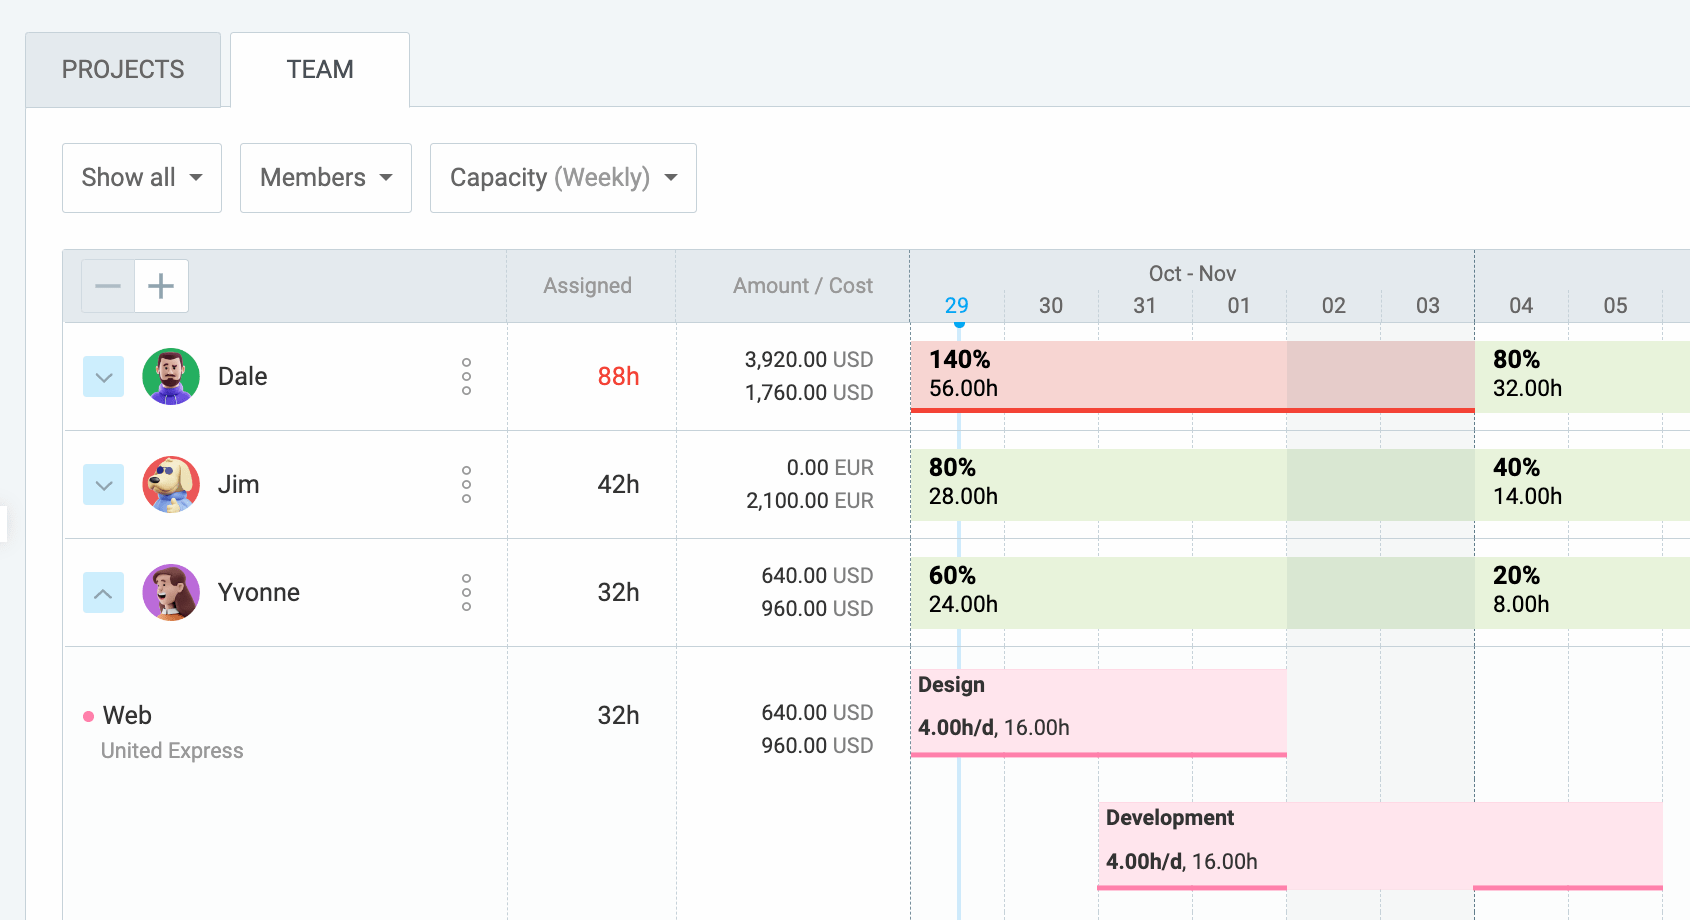Click Jim's 2,100.00 EUR cost
This screenshot has height=920, width=1690.
click(x=810, y=501)
